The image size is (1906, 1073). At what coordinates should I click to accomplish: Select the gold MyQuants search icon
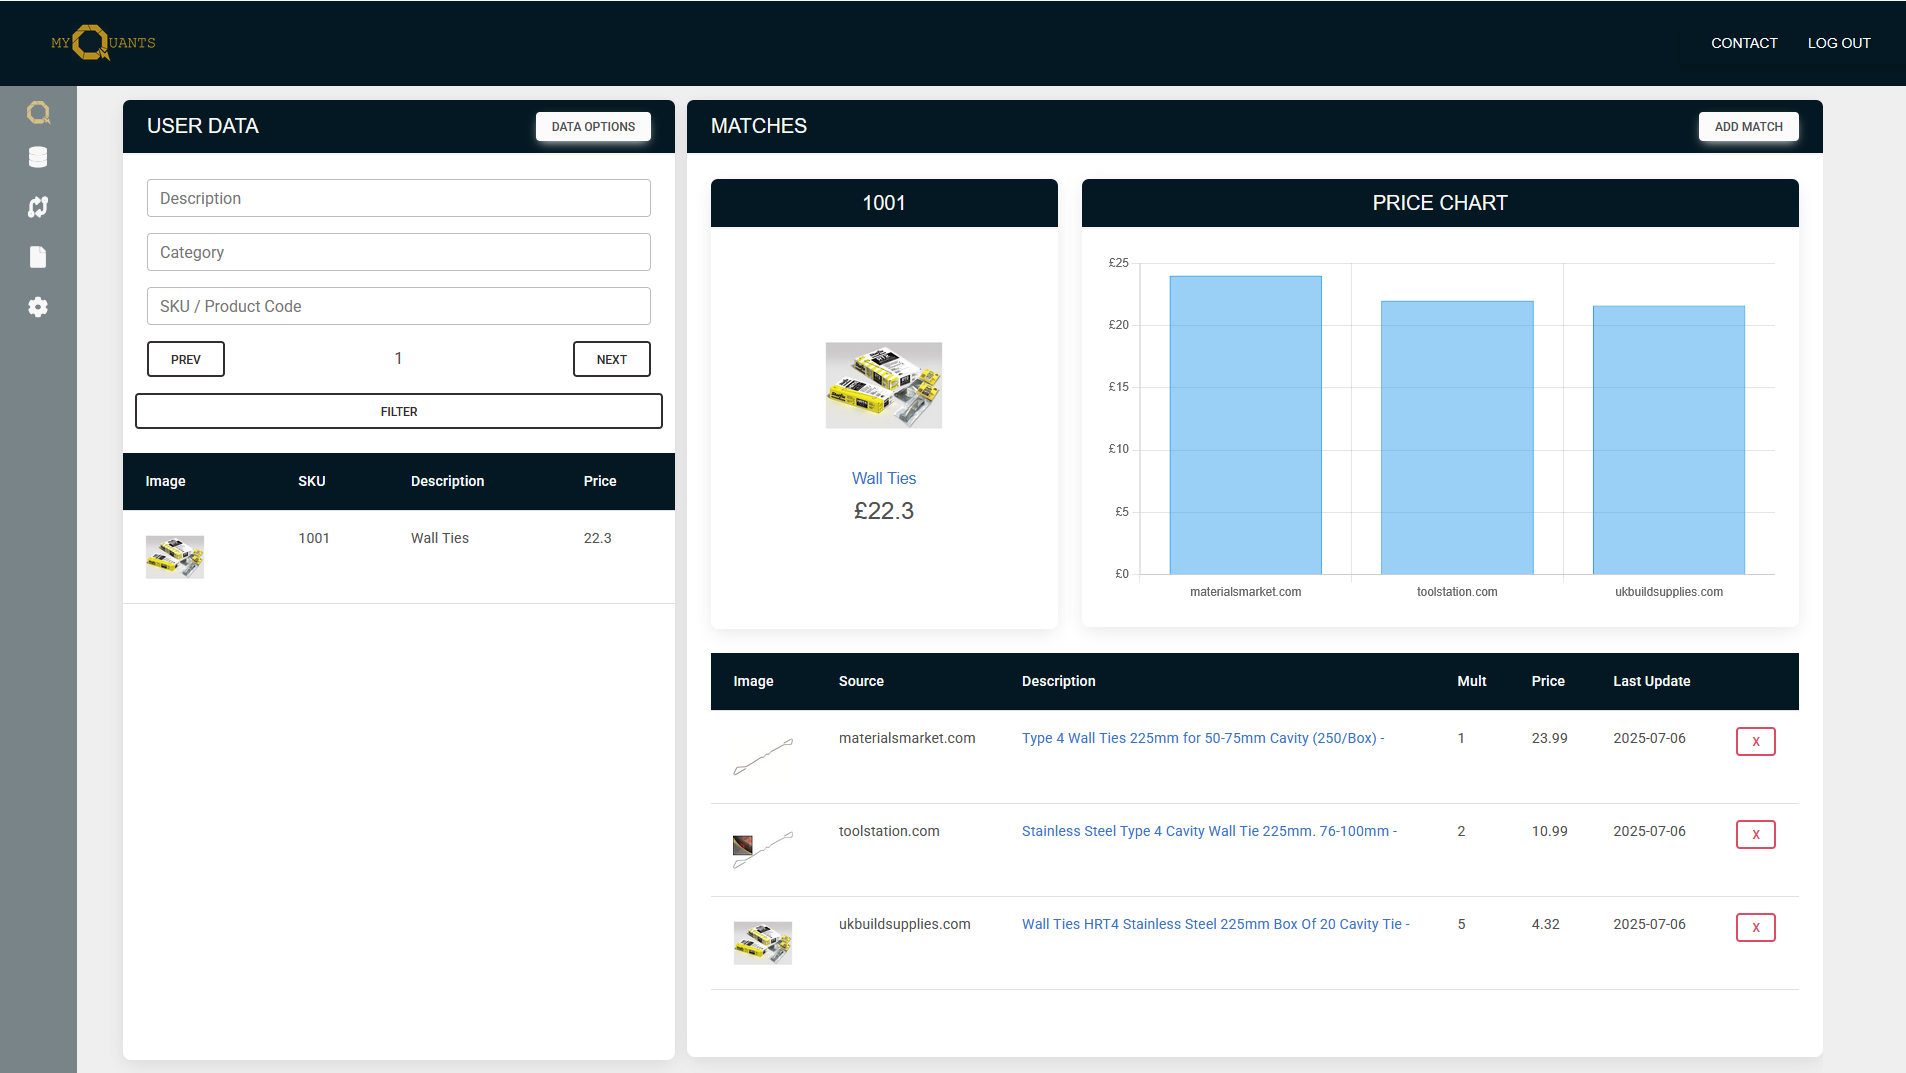[38, 112]
